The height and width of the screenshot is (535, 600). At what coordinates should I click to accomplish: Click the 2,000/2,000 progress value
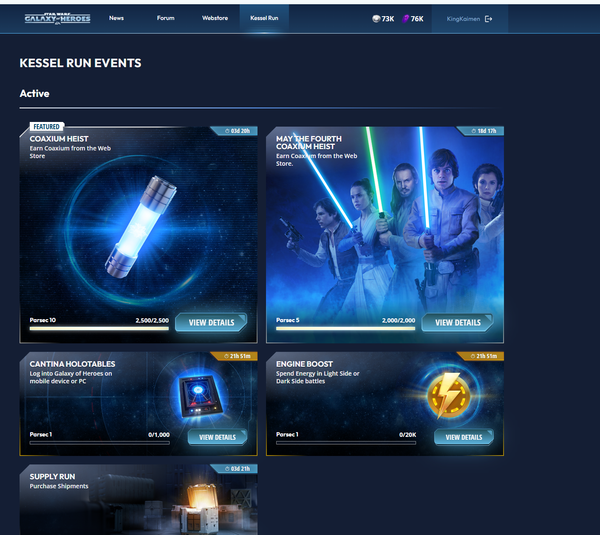click(398, 320)
